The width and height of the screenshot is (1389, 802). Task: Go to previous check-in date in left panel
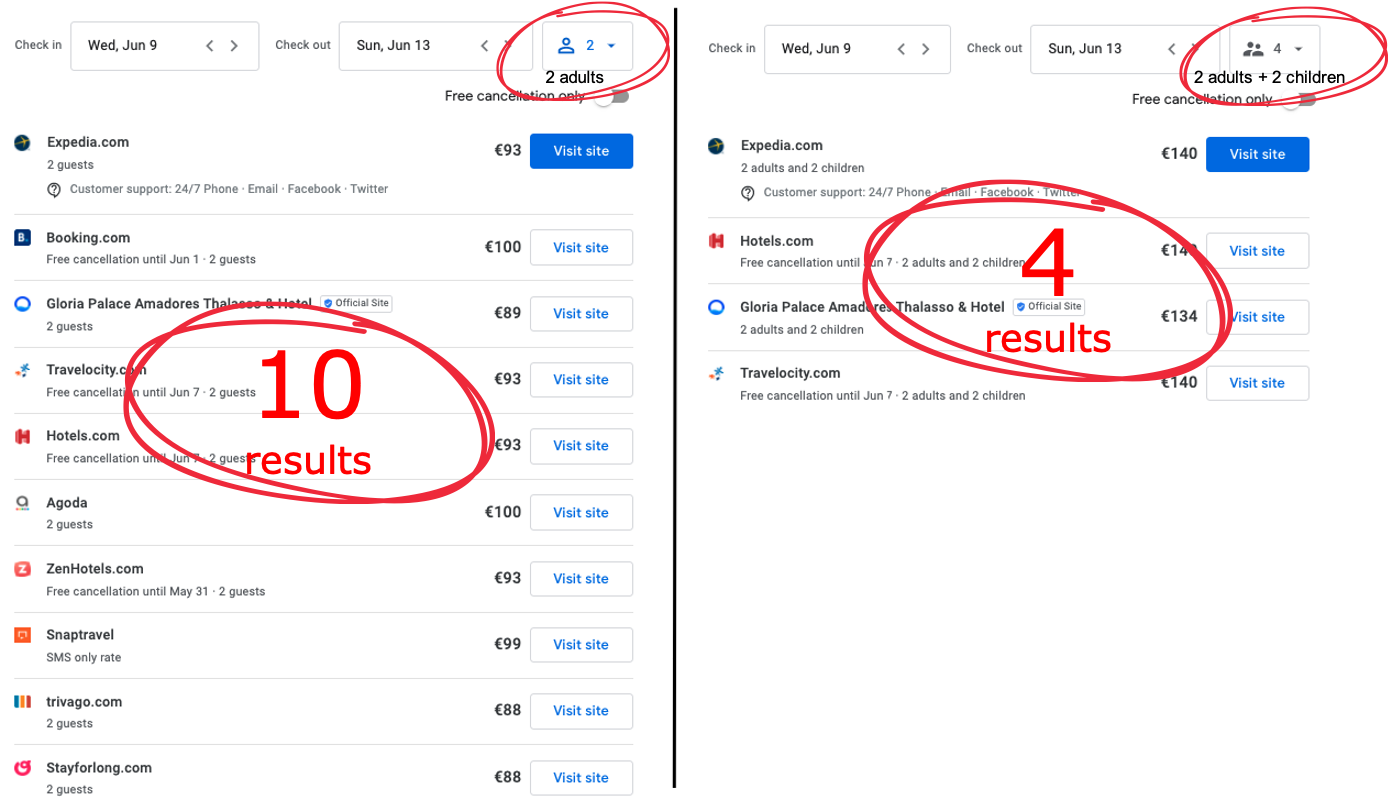tap(210, 46)
